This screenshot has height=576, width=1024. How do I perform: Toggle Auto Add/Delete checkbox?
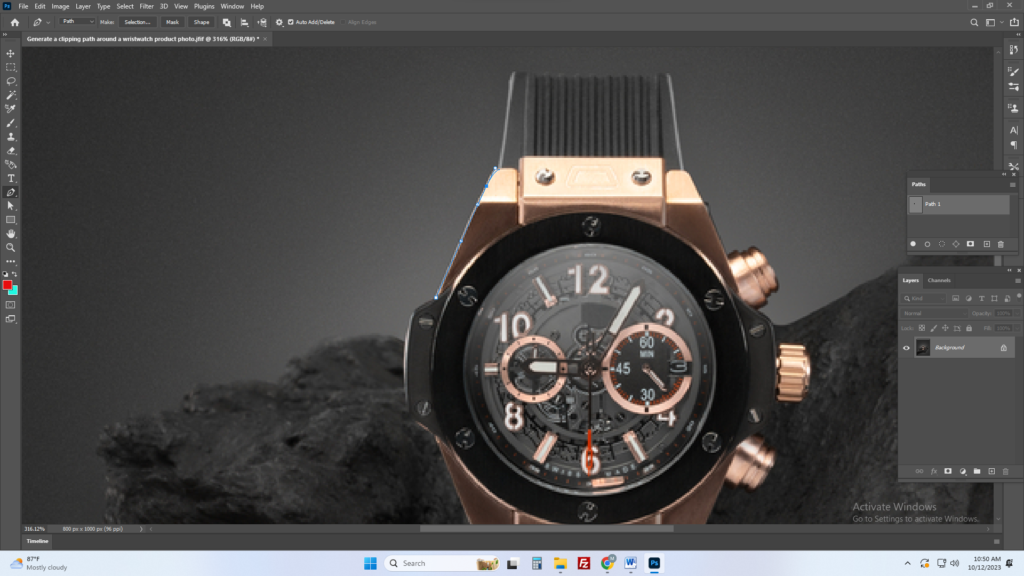[x=291, y=21]
